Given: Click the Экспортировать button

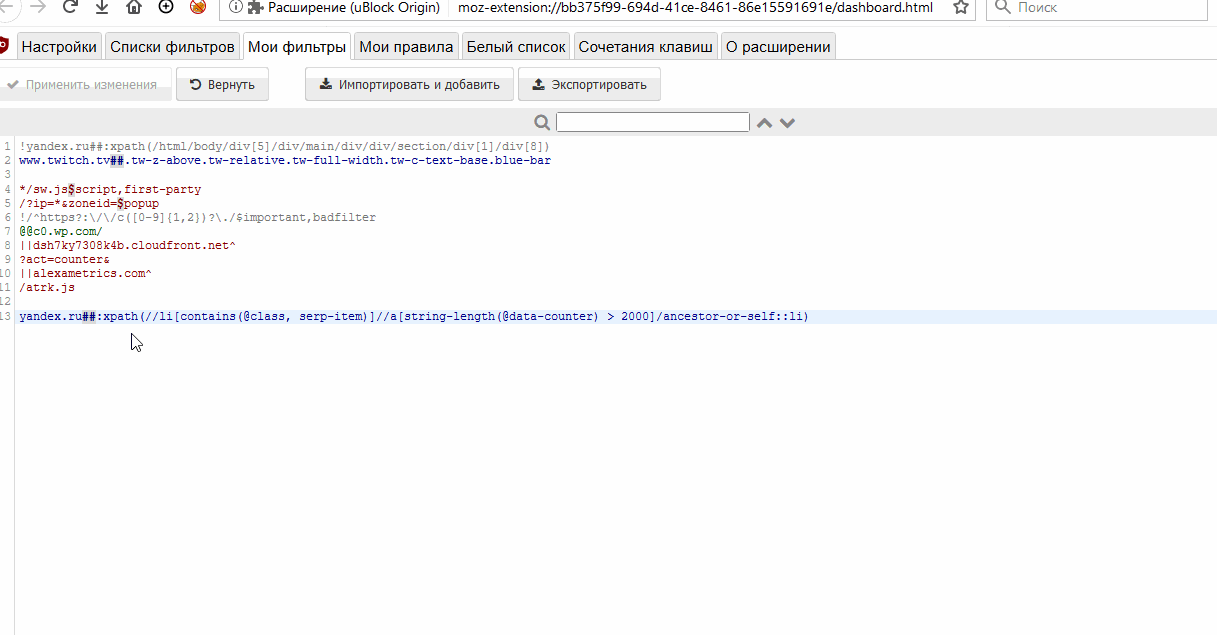Looking at the screenshot, I should (x=589, y=85).
